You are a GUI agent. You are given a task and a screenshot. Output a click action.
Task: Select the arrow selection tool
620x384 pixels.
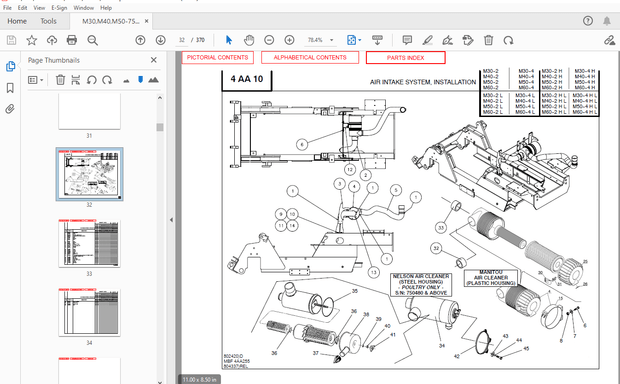tap(229, 40)
